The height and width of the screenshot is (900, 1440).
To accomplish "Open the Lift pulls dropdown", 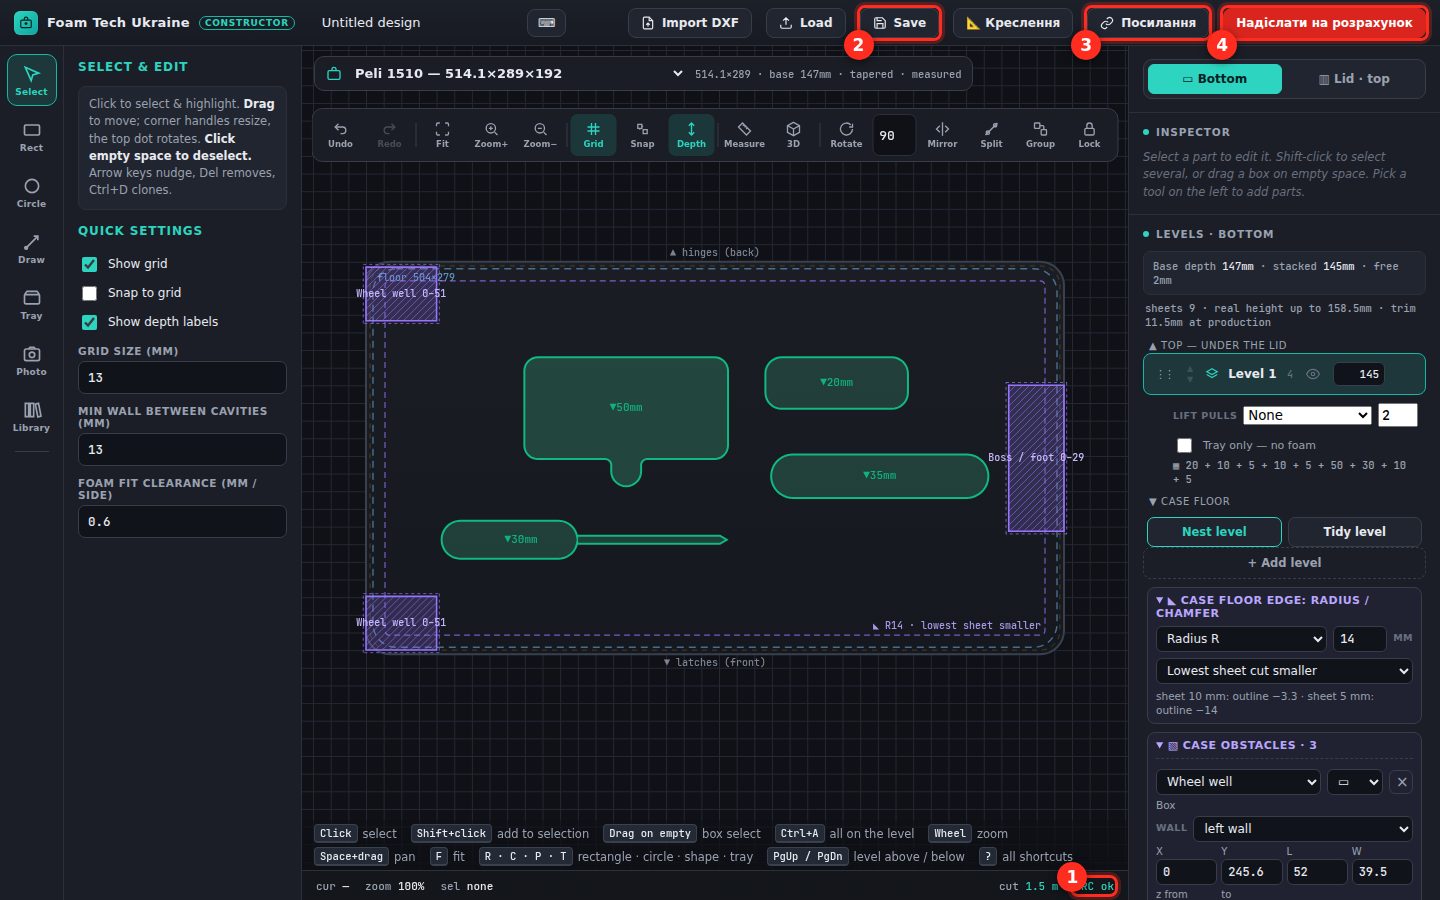I will [x=1307, y=415].
